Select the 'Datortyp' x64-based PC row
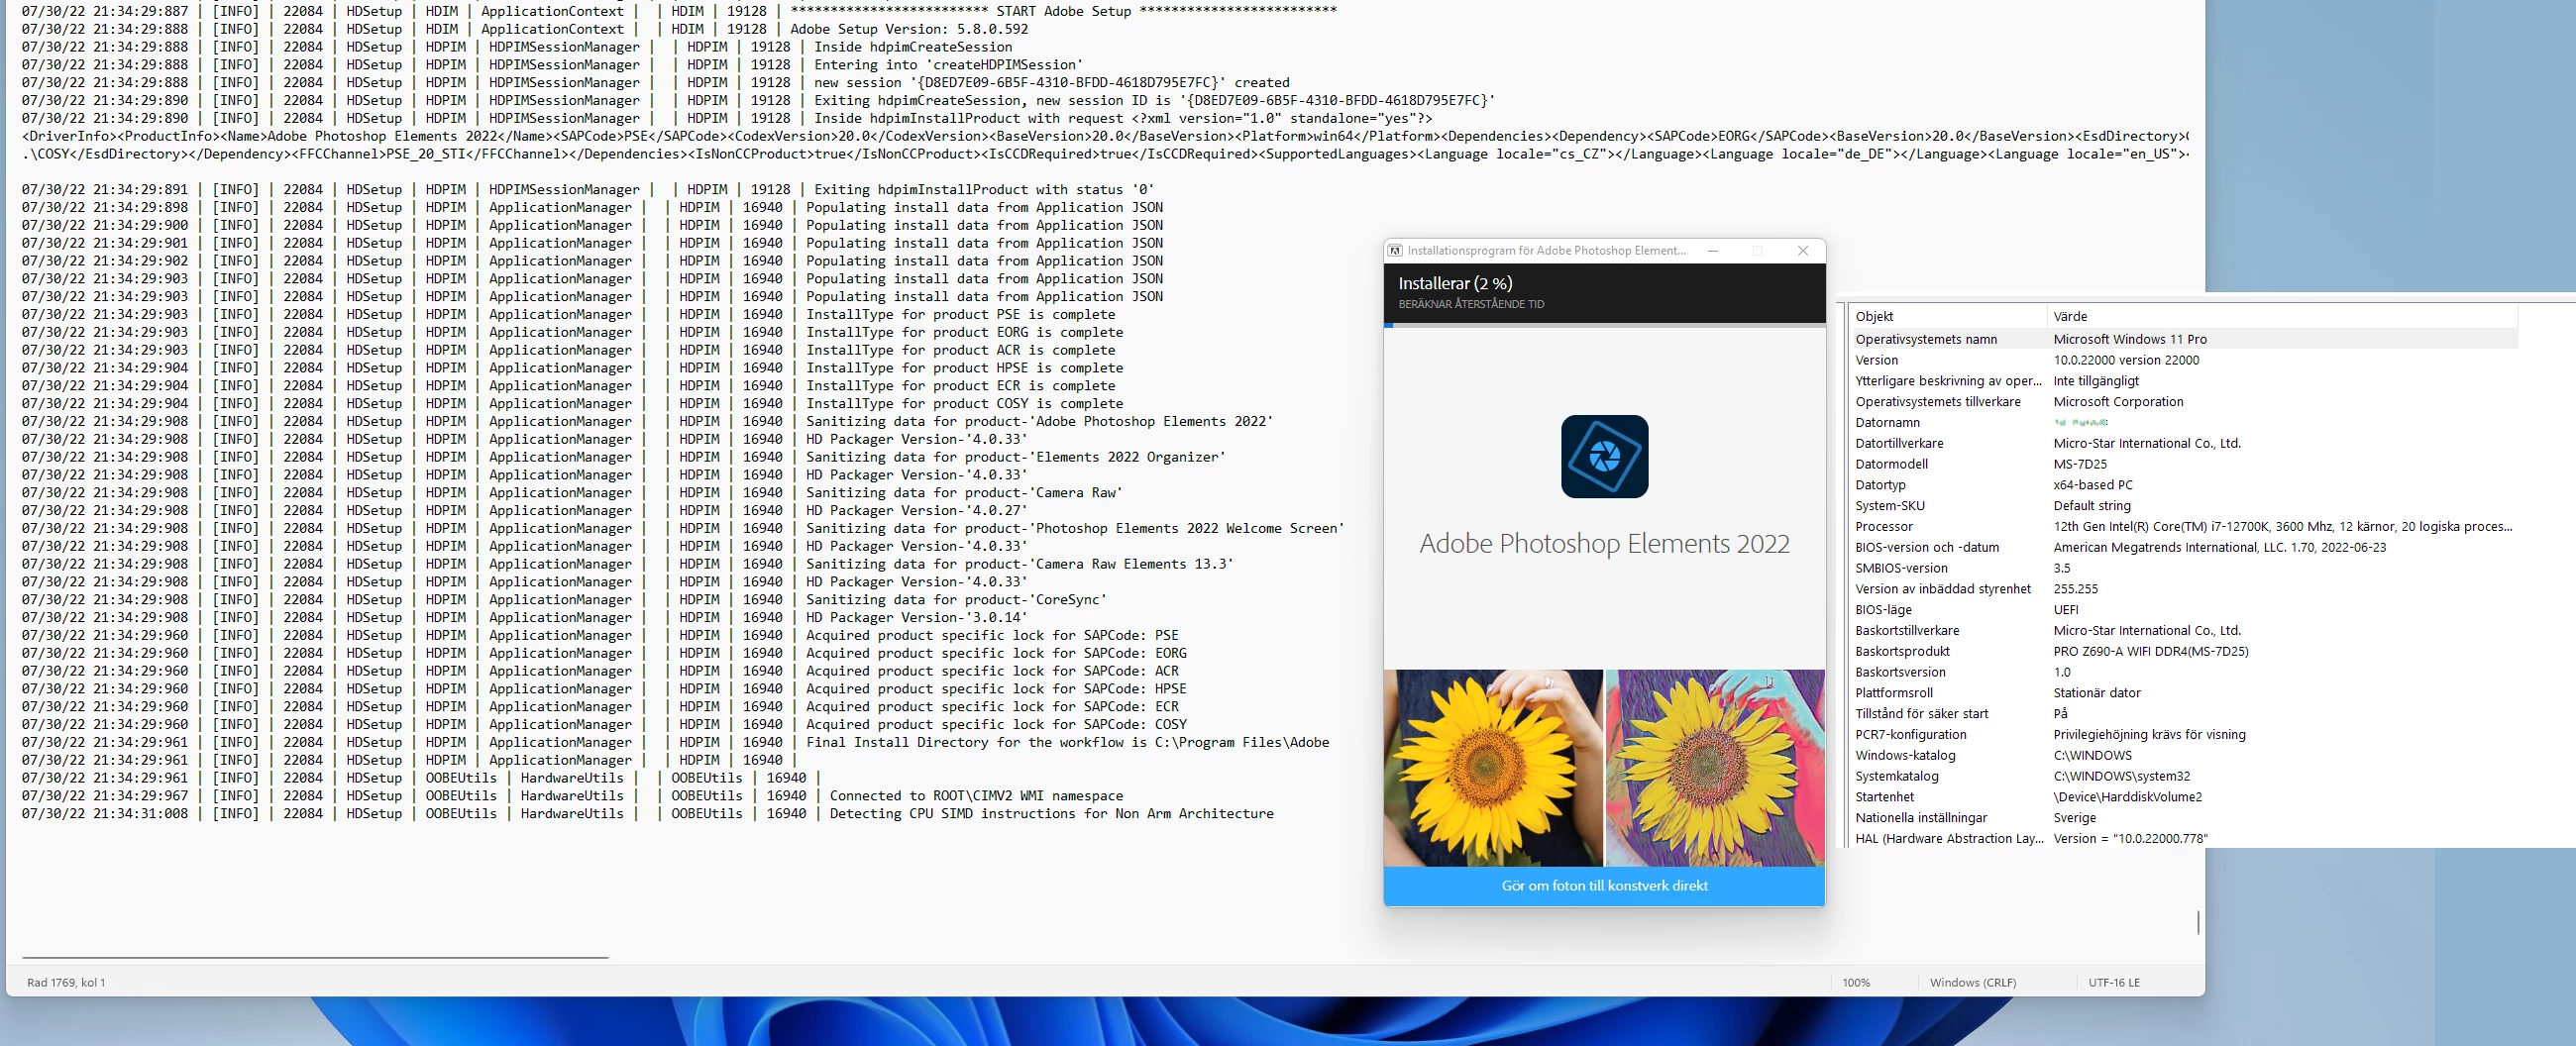The image size is (2576, 1046). click(x=2183, y=485)
